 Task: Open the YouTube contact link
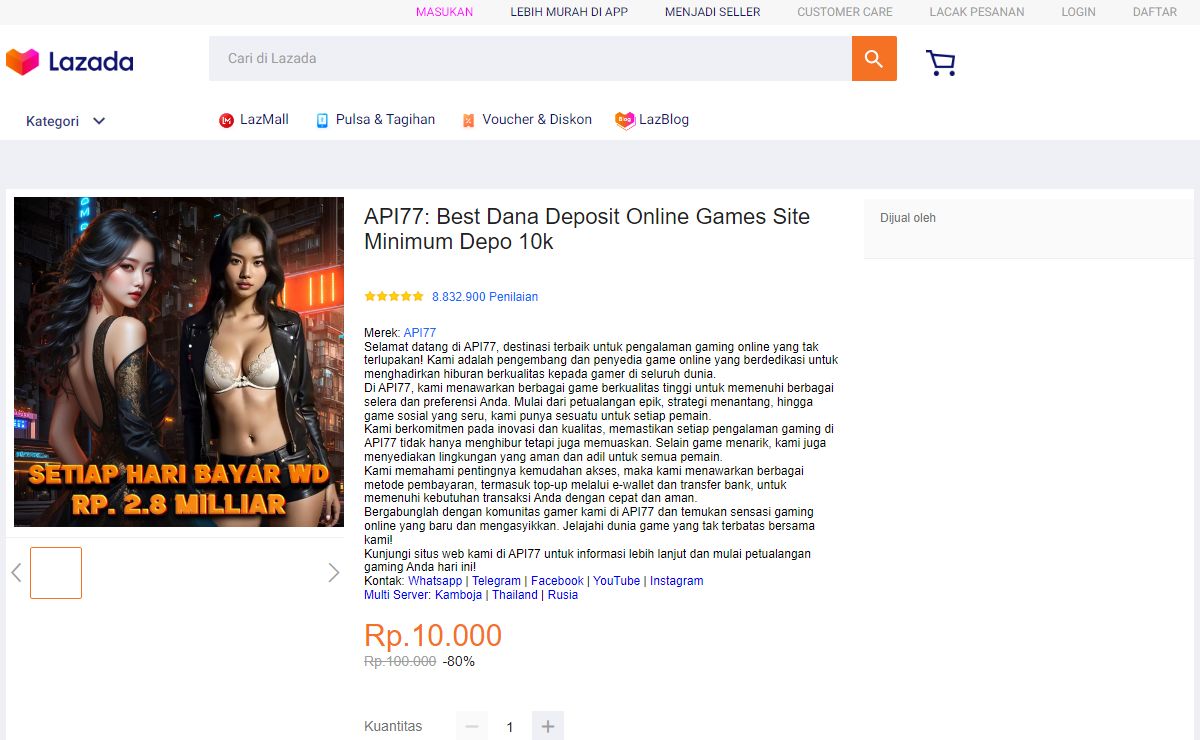pyautogui.click(x=617, y=581)
